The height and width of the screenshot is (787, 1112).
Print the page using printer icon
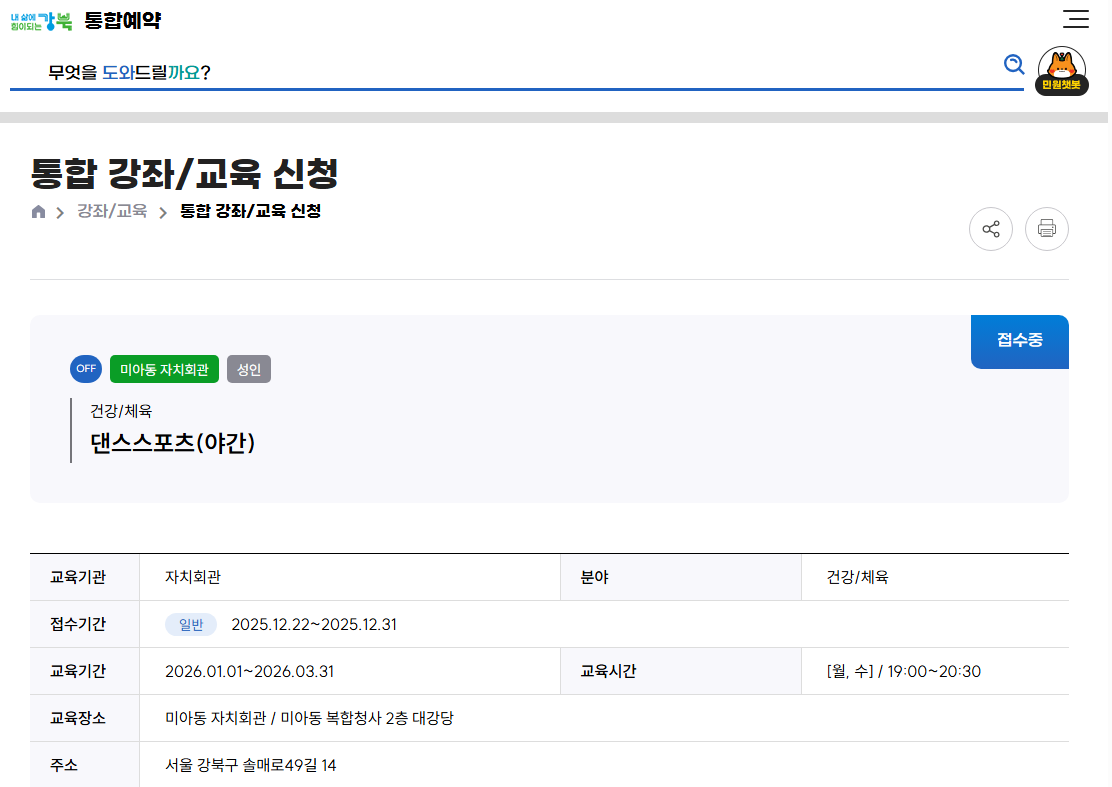point(1046,229)
